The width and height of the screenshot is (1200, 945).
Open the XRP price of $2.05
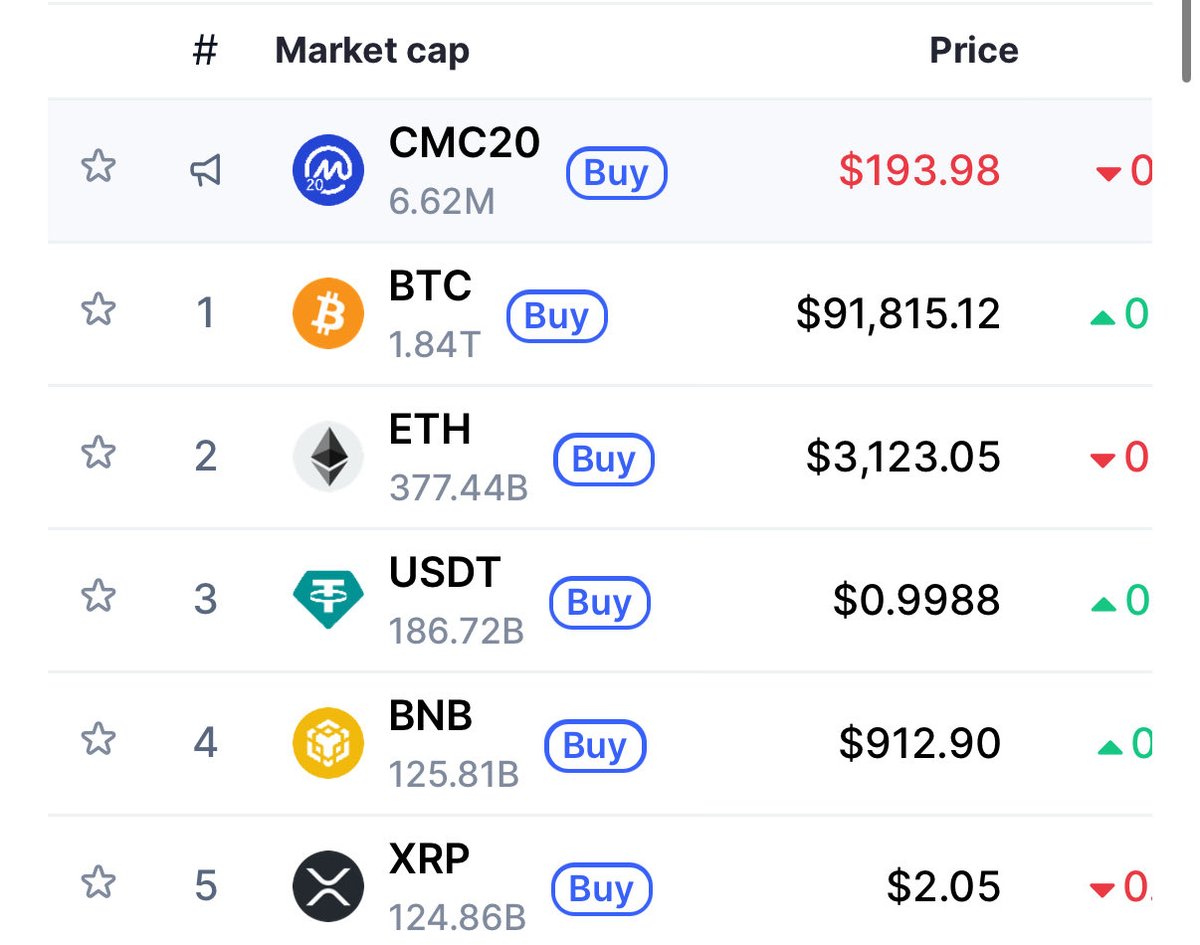[x=943, y=886]
